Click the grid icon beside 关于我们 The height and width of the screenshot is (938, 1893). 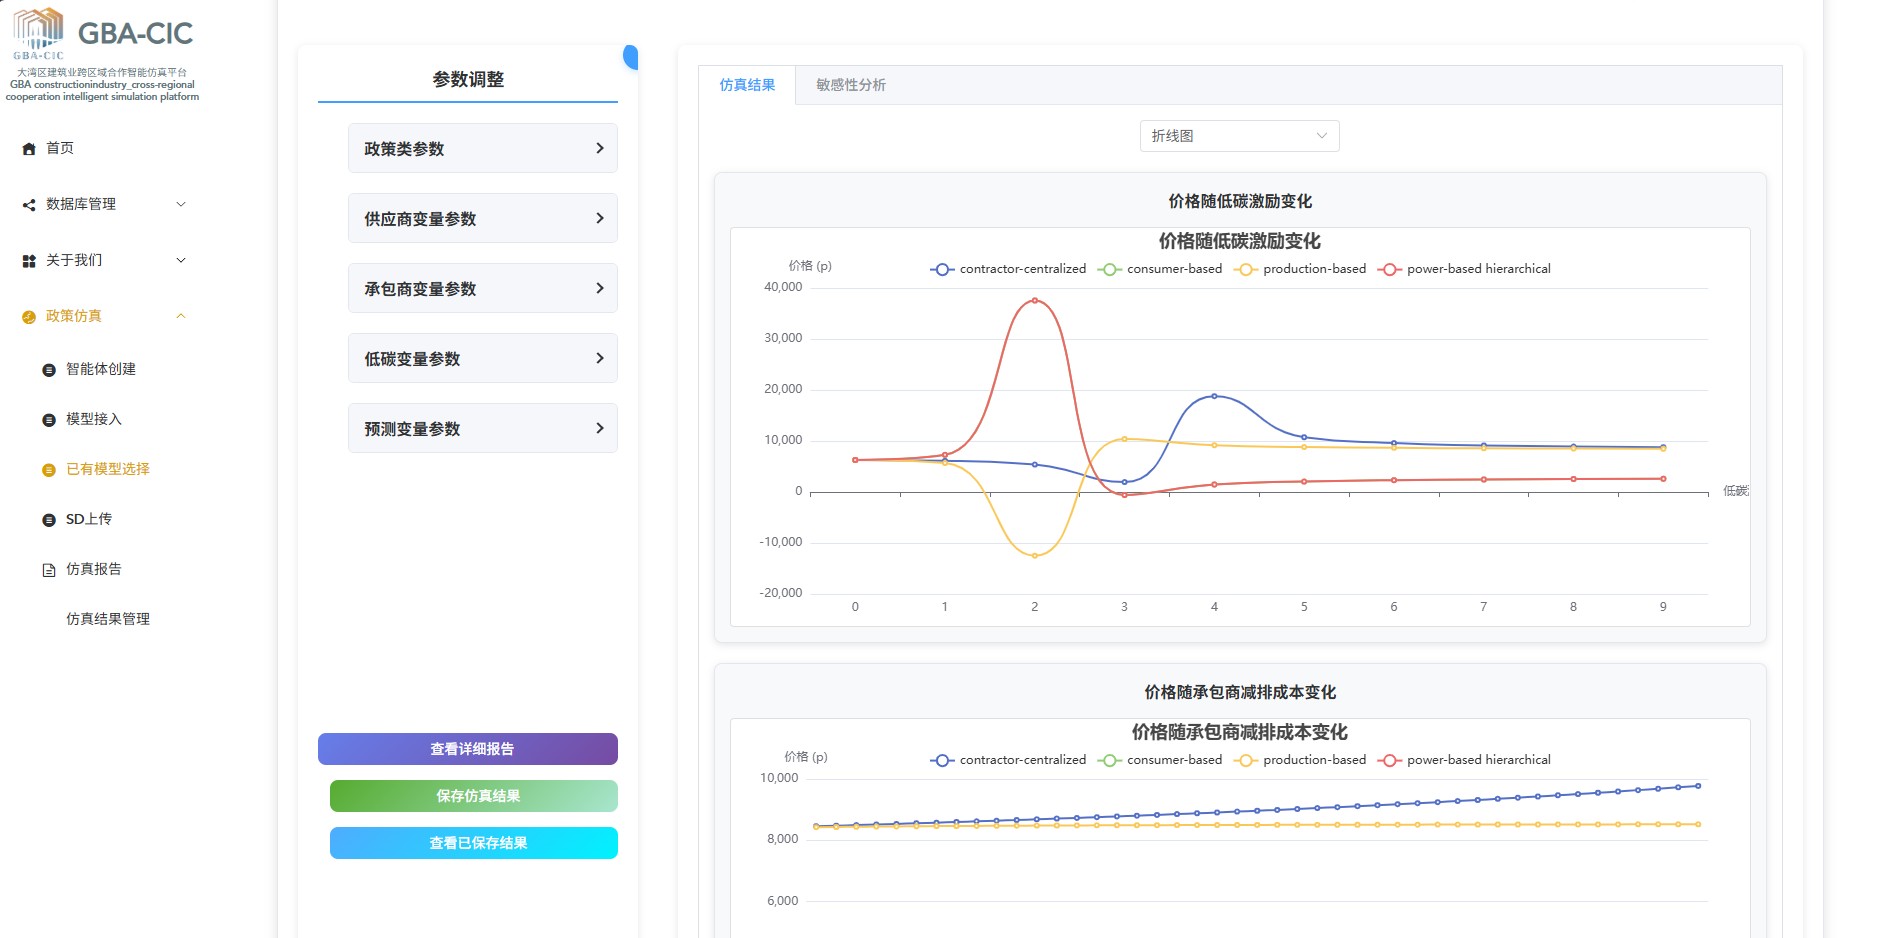pos(29,261)
